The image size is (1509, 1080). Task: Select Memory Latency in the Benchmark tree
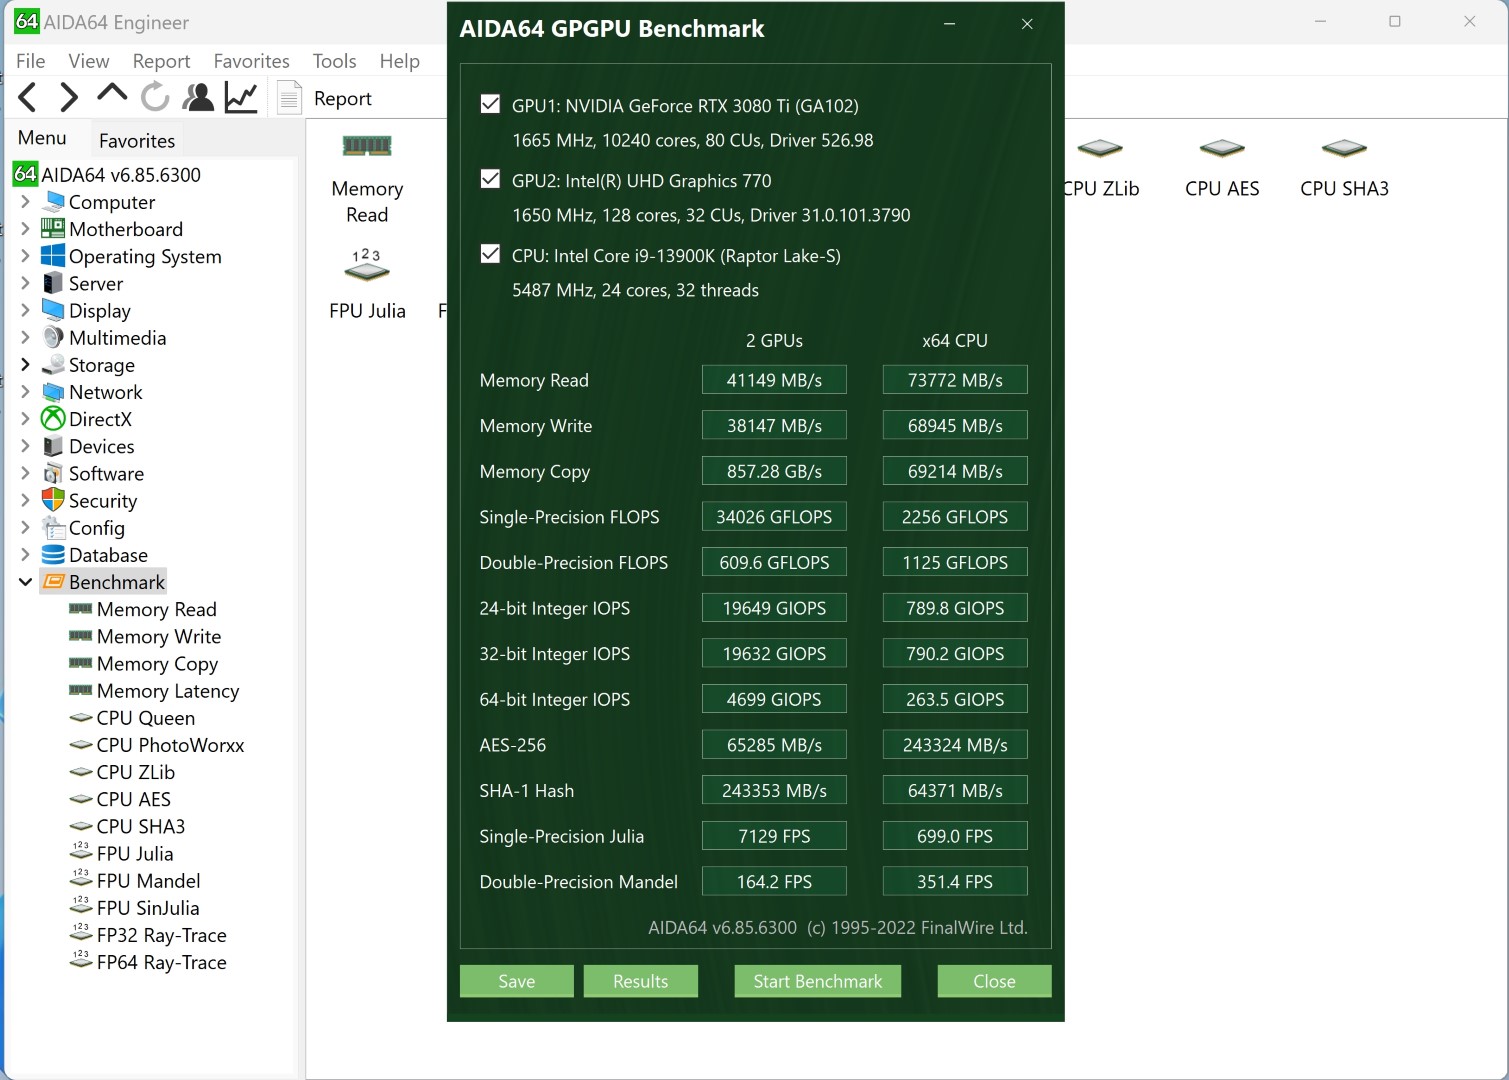point(168,691)
